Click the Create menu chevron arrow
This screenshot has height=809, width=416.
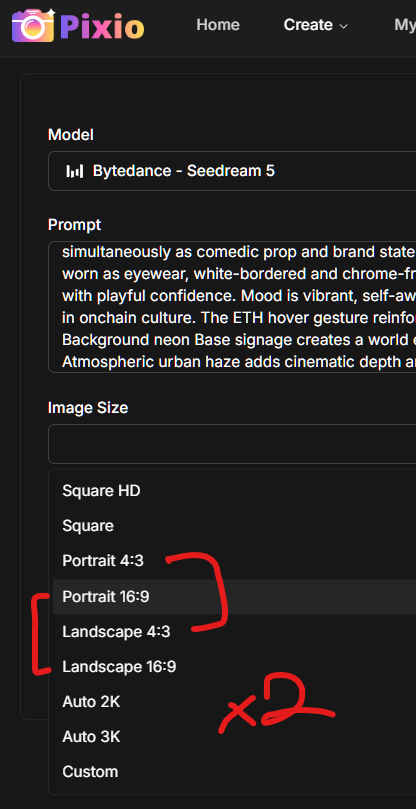(x=343, y=26)
